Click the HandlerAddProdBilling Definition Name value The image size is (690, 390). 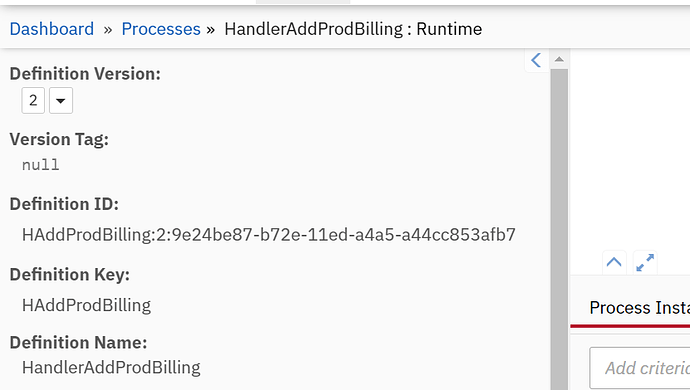(x=111, y=367)
